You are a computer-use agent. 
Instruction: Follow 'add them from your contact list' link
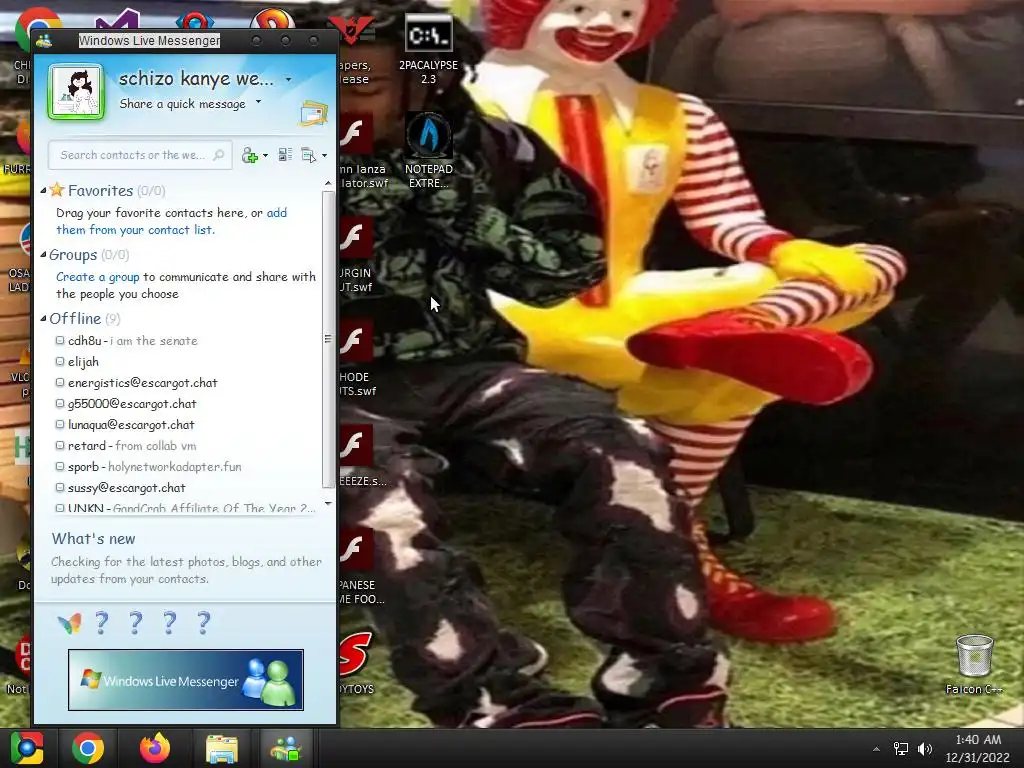[171, 221]
